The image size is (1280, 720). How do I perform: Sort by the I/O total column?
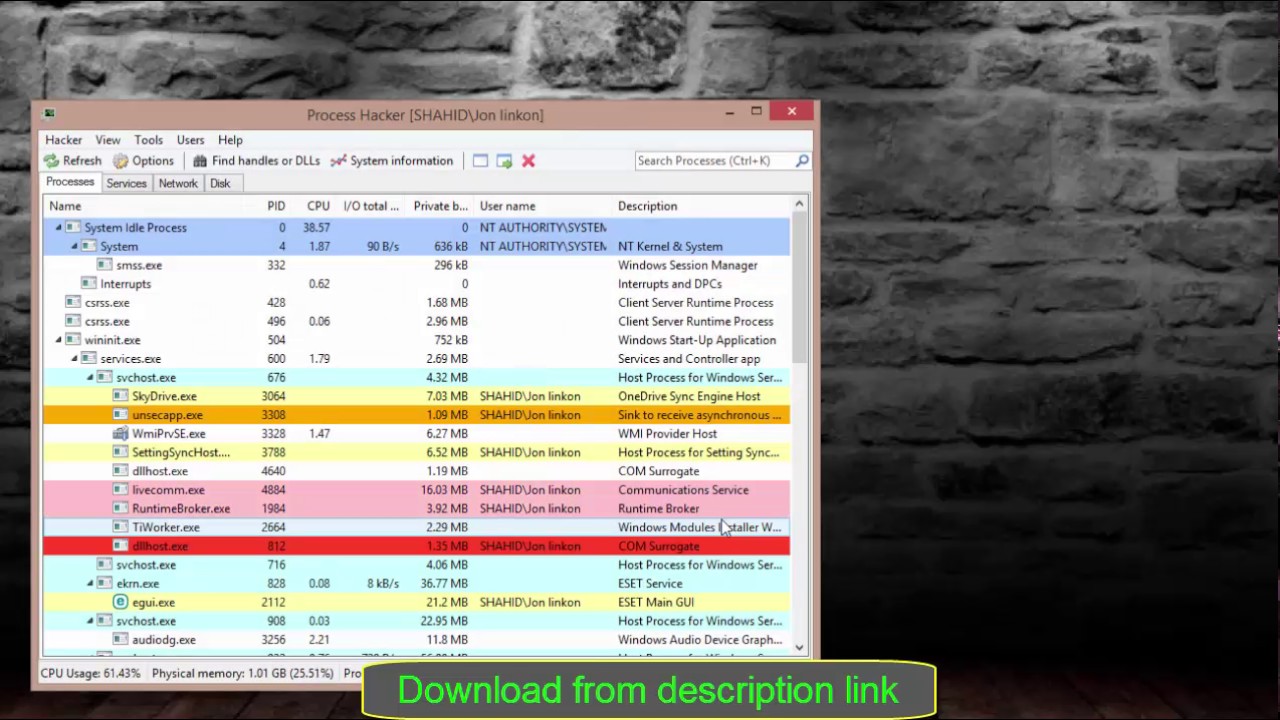coord(370,206)
